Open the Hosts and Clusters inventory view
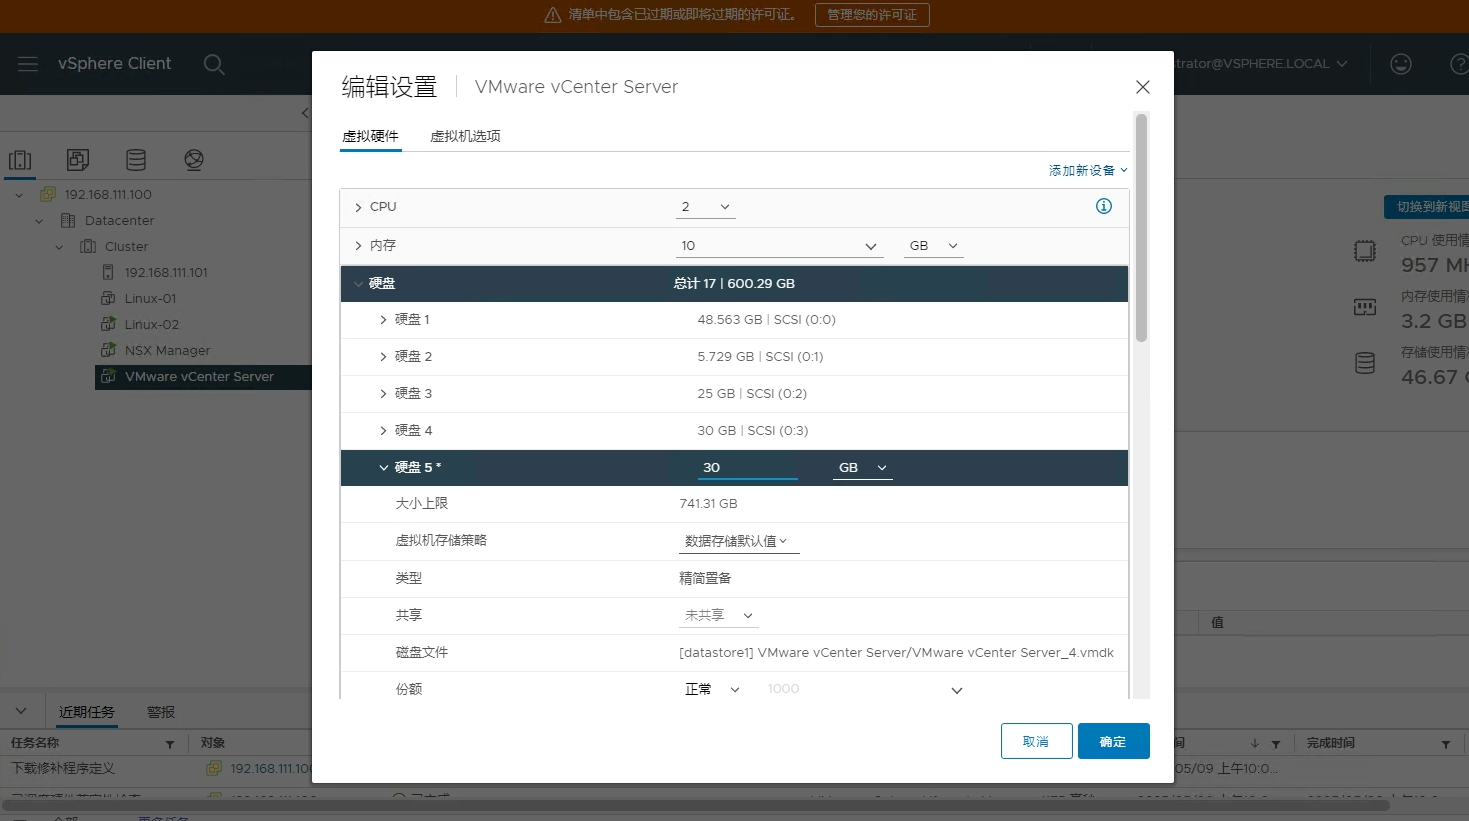 [x=20, y=160]
